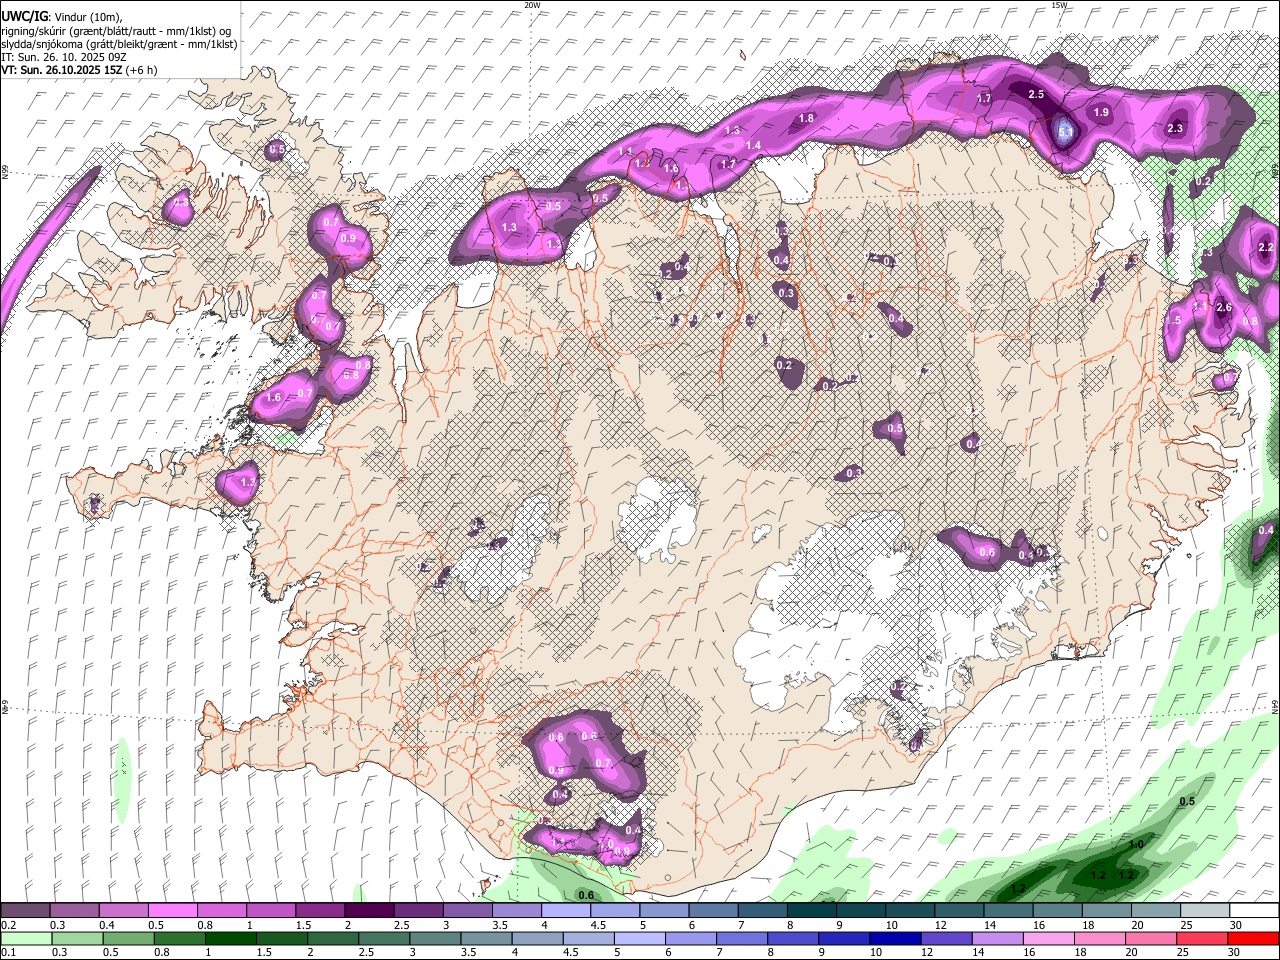1280x960 pixels.
Task: Click the 30 label on lower scale
Action: click(1236, 952)
